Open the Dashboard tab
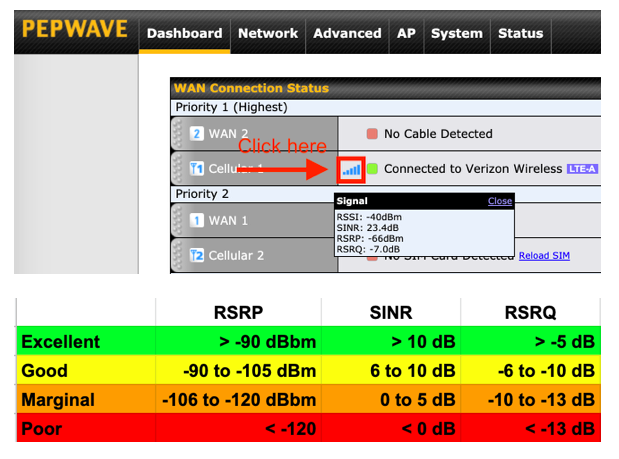This screenshot has width=619, height=459. click(184, 33)
